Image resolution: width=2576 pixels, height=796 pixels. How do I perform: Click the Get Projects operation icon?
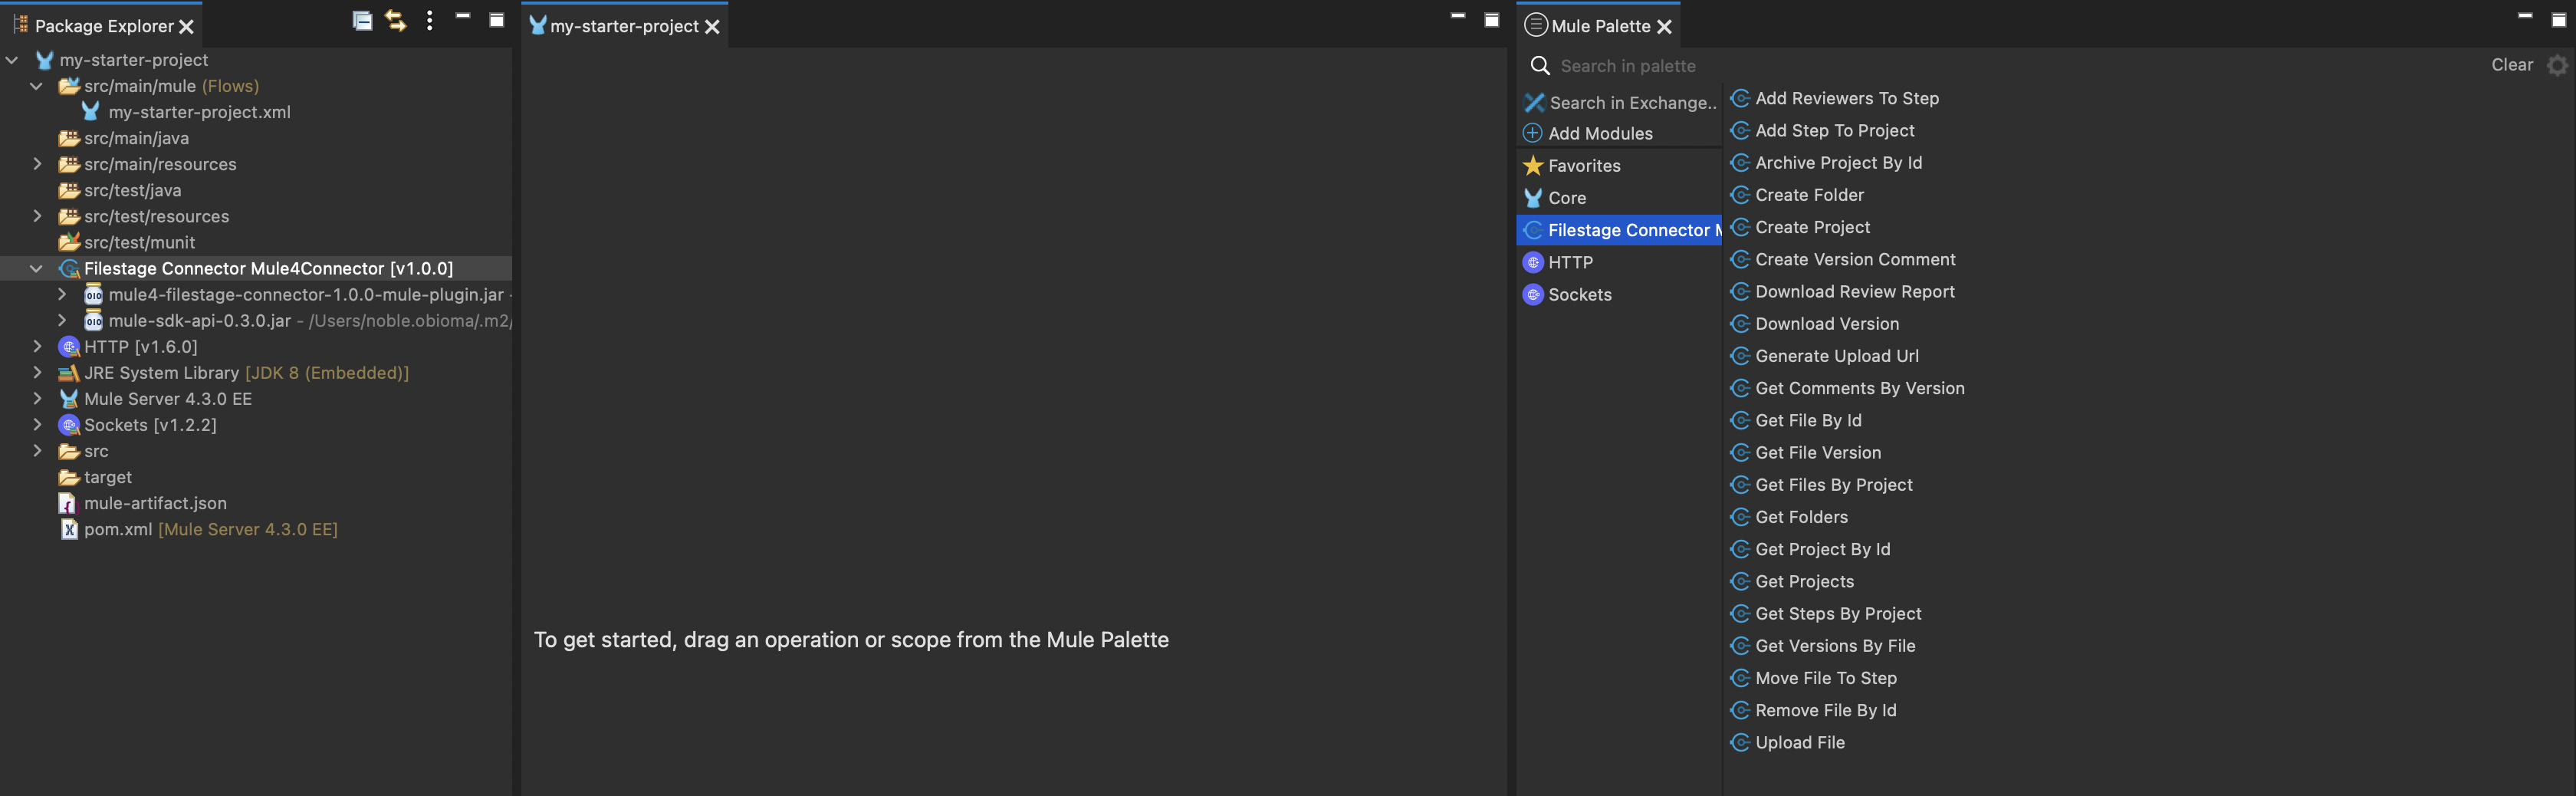[x=1740, y=581]
